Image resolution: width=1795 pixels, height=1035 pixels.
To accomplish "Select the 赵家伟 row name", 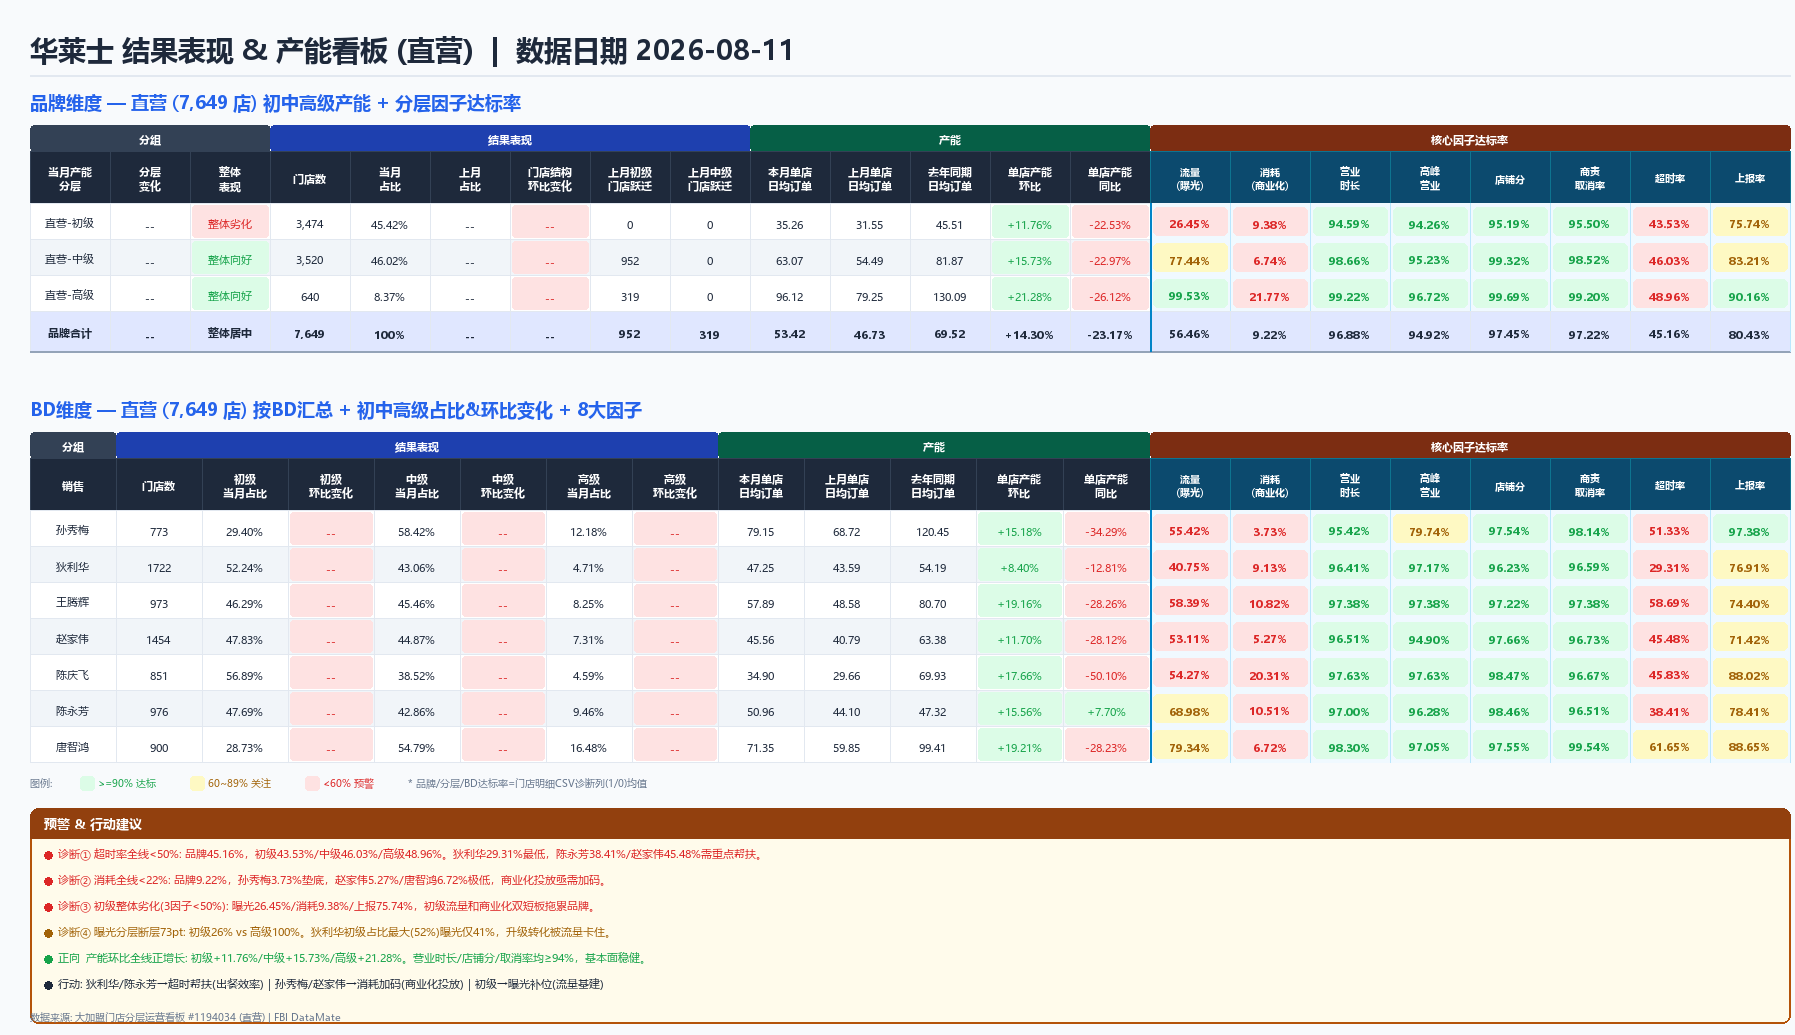I will point(73,639).
